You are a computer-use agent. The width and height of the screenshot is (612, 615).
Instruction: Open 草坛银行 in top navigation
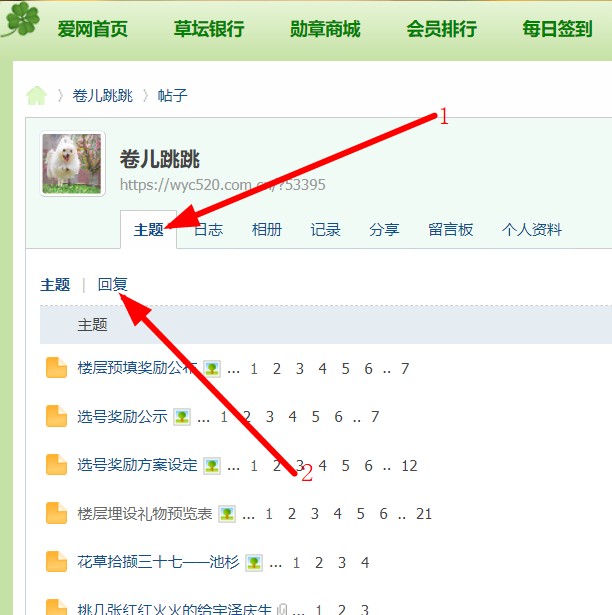pos(209,29)
